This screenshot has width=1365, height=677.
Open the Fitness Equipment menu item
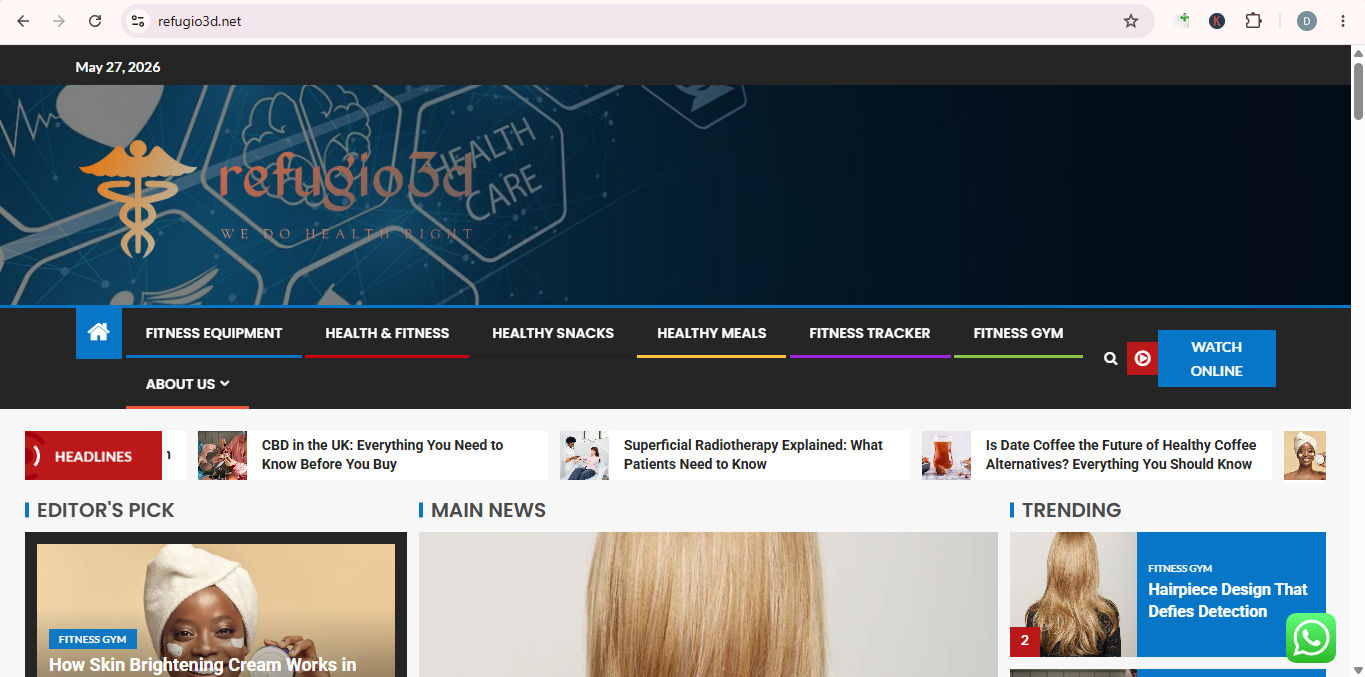click(214, 333)
